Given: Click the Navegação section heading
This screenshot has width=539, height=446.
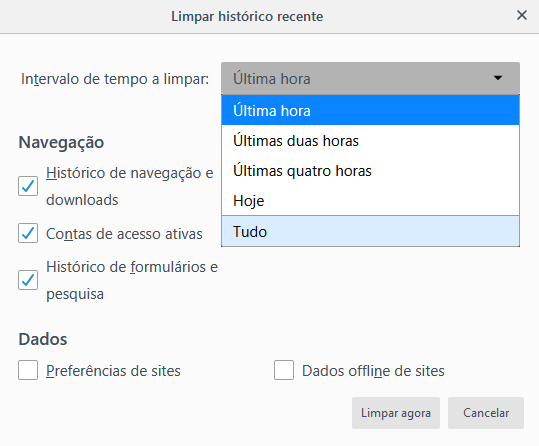Looking at the screenshot, I should 61,142.
